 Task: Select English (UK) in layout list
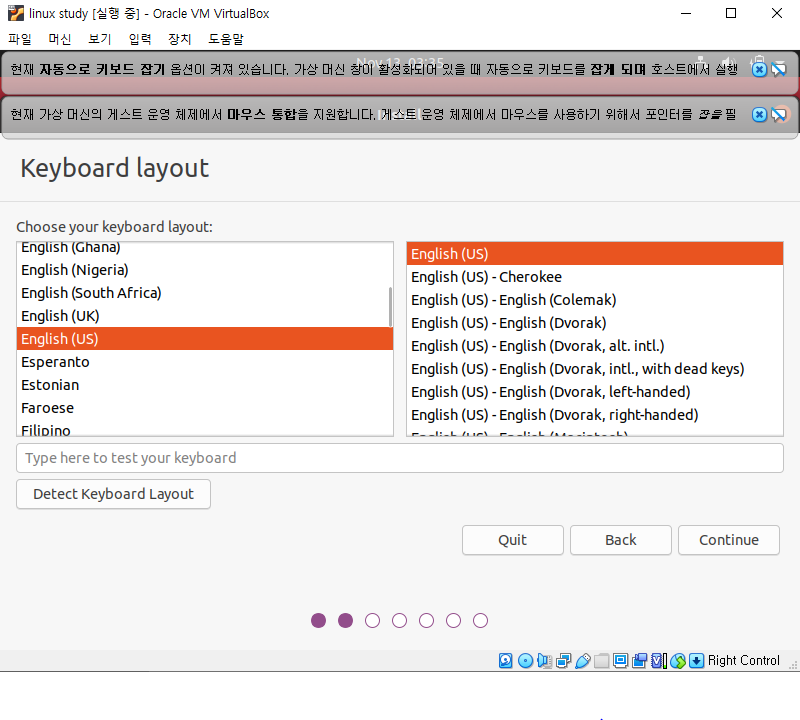(x=205, y=316)
